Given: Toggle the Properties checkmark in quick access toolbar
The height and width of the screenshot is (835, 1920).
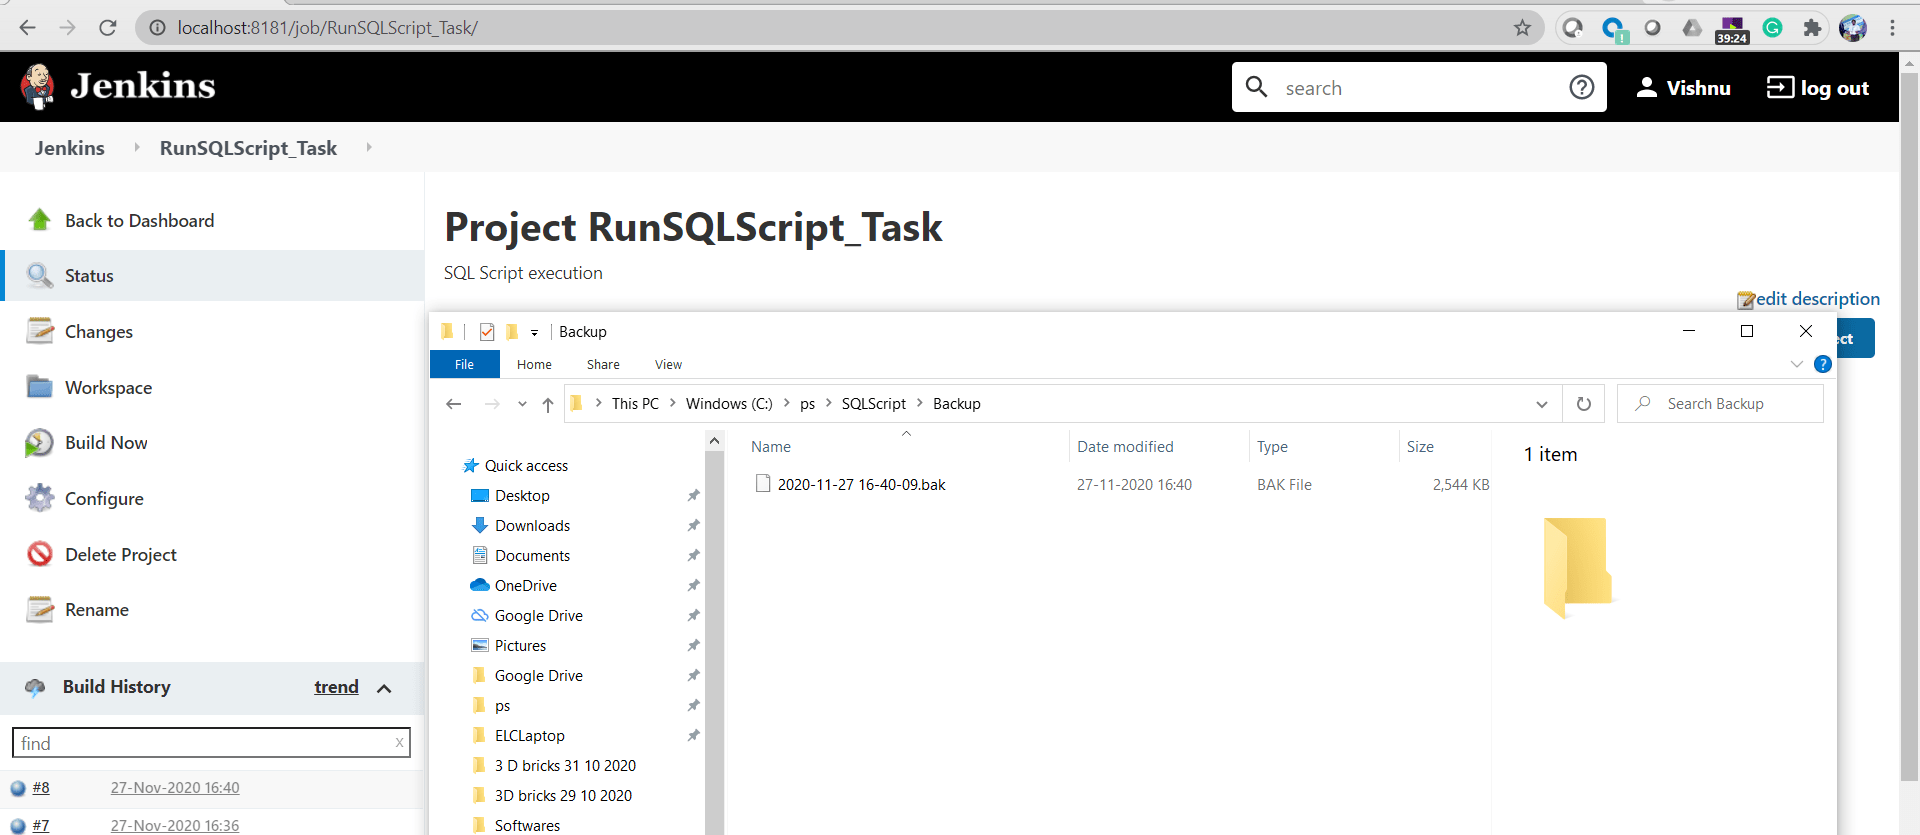Looking at the screenshot, I should 487,332.
